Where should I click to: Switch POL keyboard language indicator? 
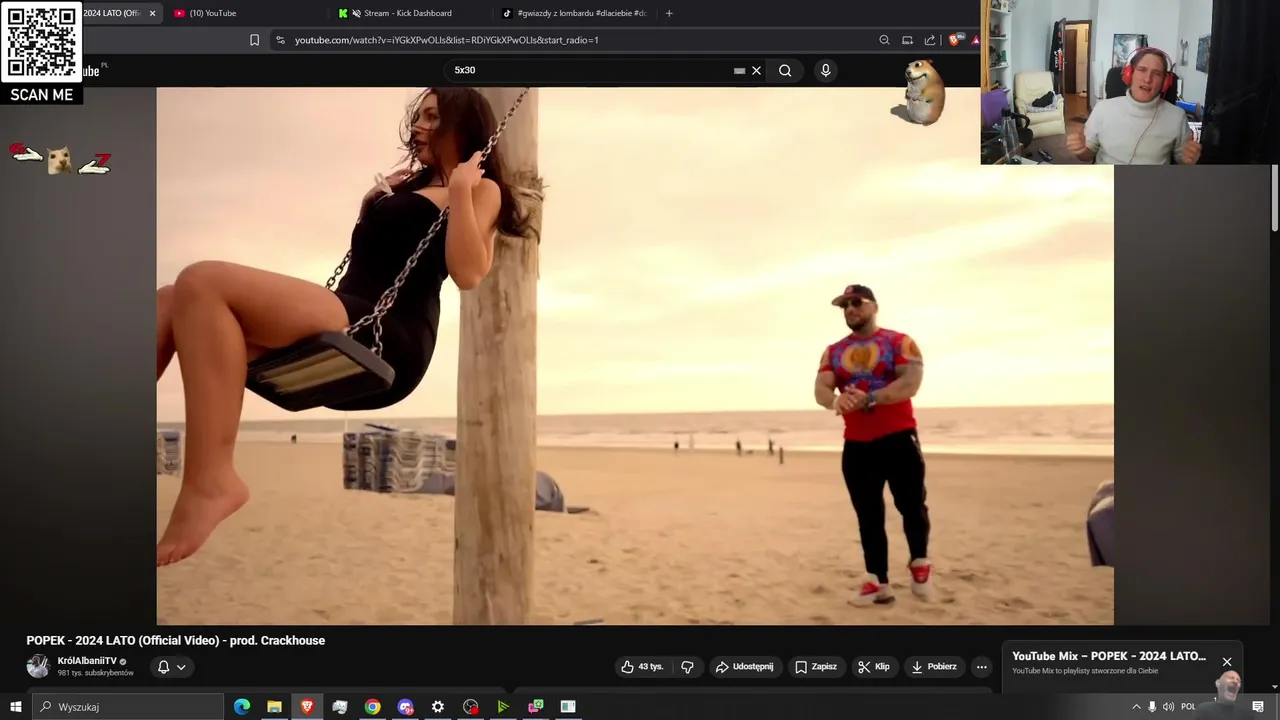(1188, 707)
